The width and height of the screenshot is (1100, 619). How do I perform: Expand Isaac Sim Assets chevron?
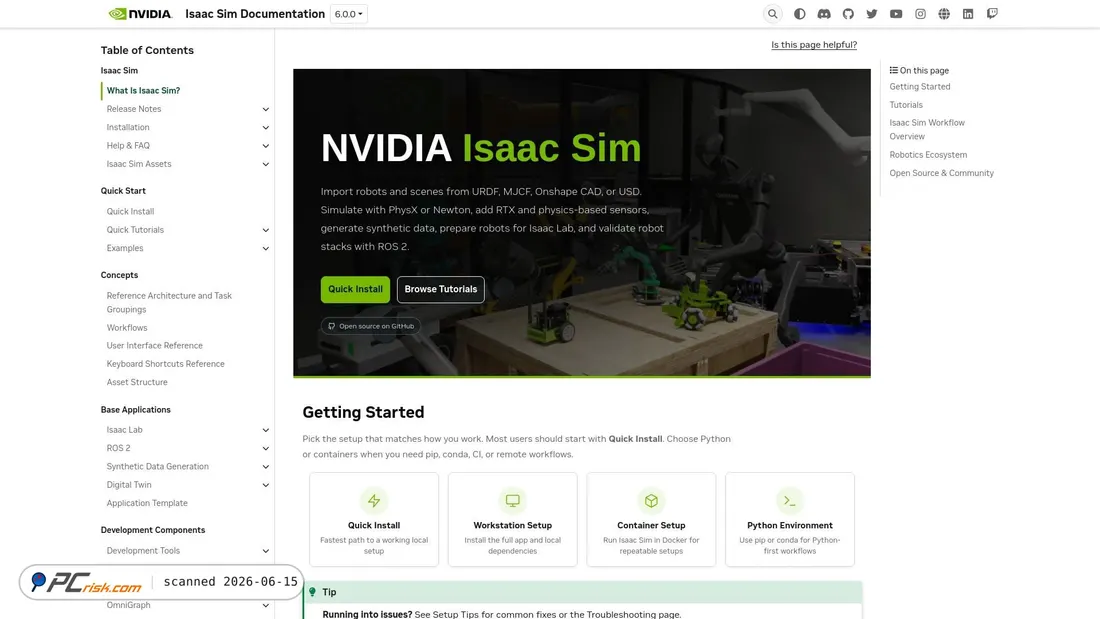(x=266, y=164)
